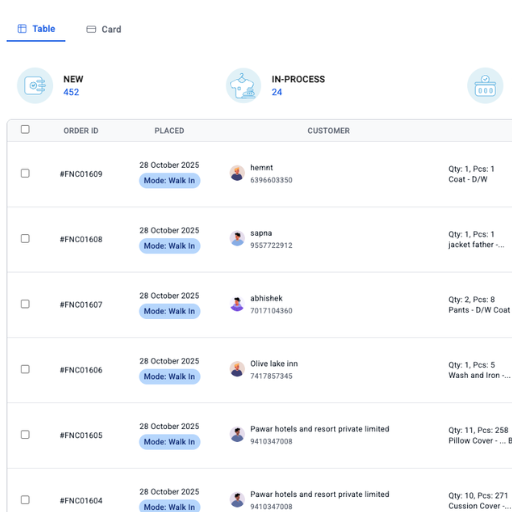This screenshot has height=512, width=512.
Task: Click phone 9410347008 in #FNC01605 row
Action: pos(271,442)
